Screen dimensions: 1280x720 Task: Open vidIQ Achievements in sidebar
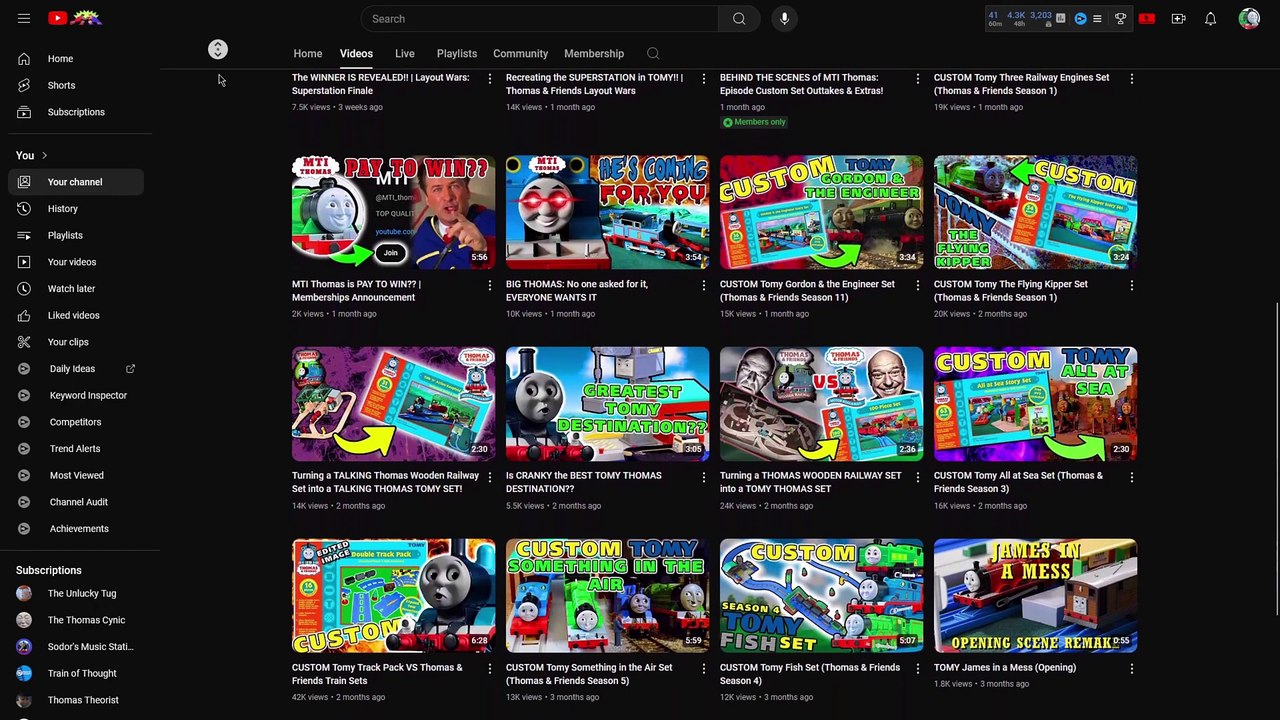[x=76, y=528]
